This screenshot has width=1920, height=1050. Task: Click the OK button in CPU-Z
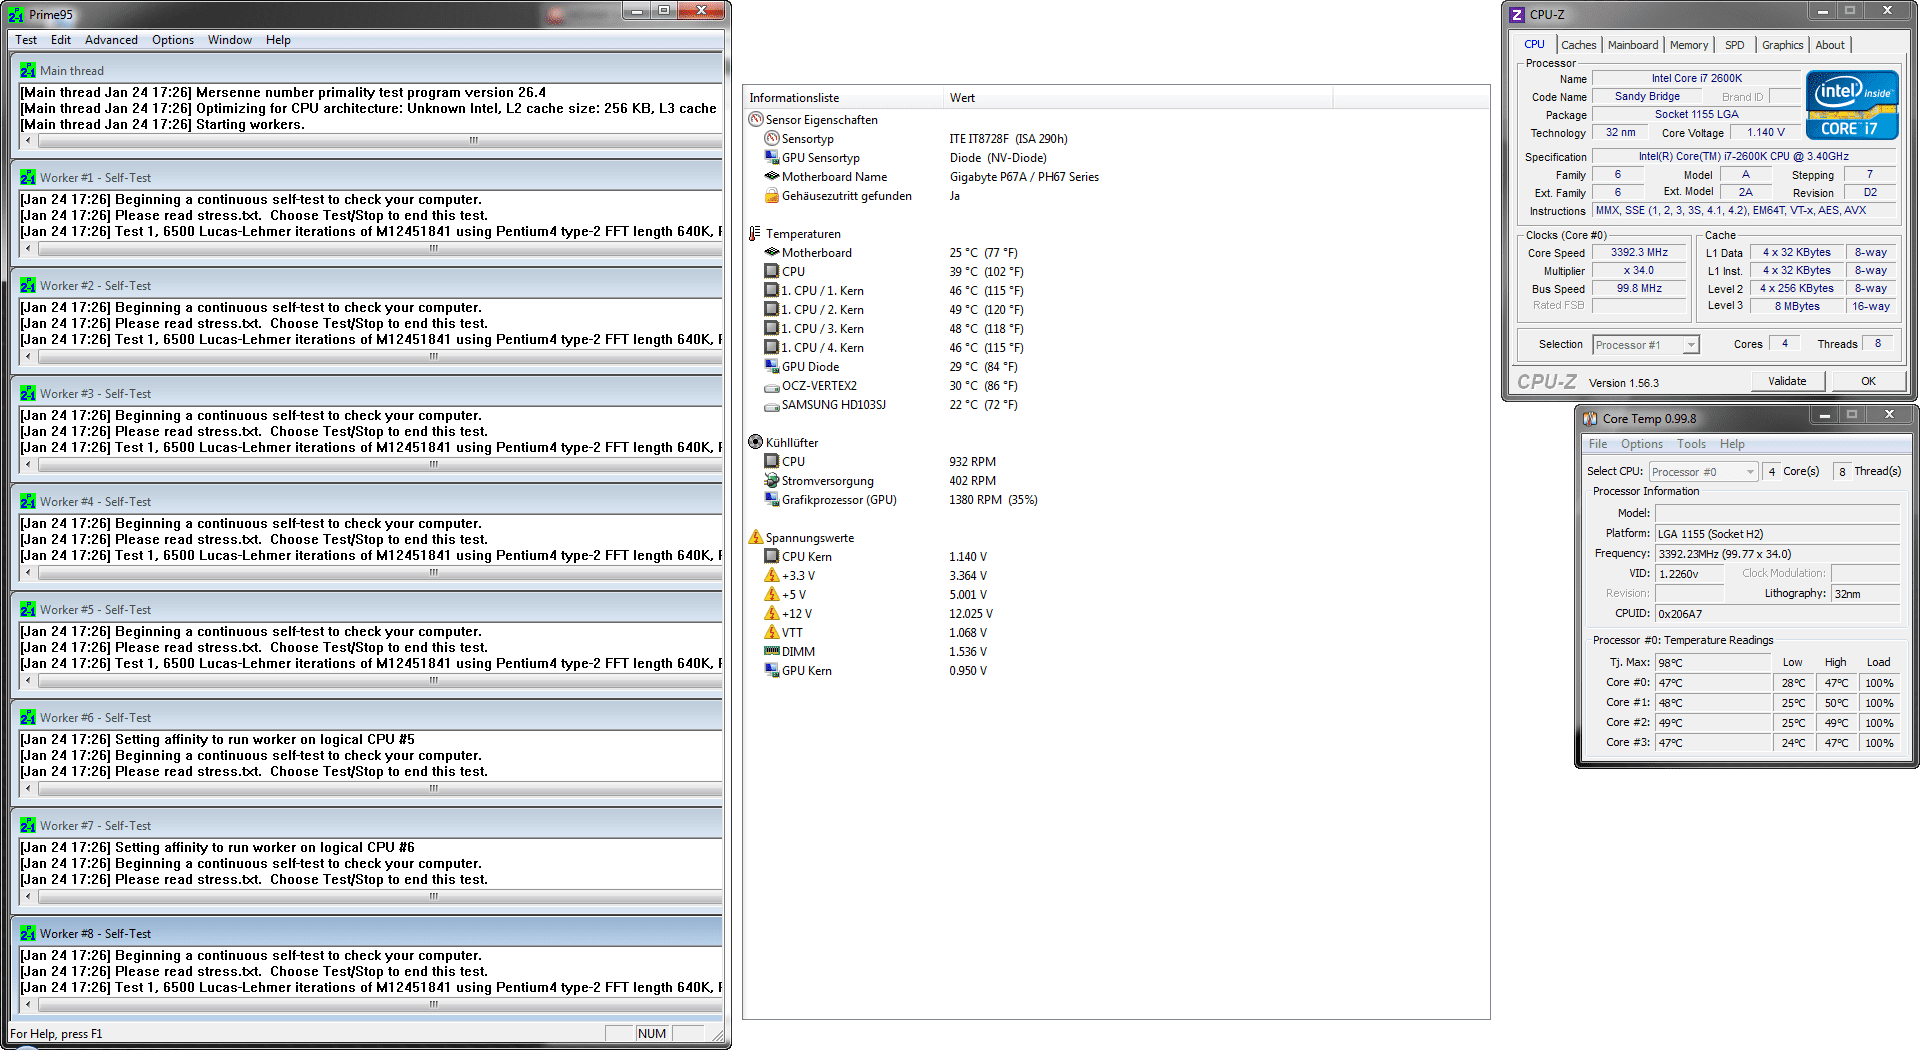[1868, 381]
